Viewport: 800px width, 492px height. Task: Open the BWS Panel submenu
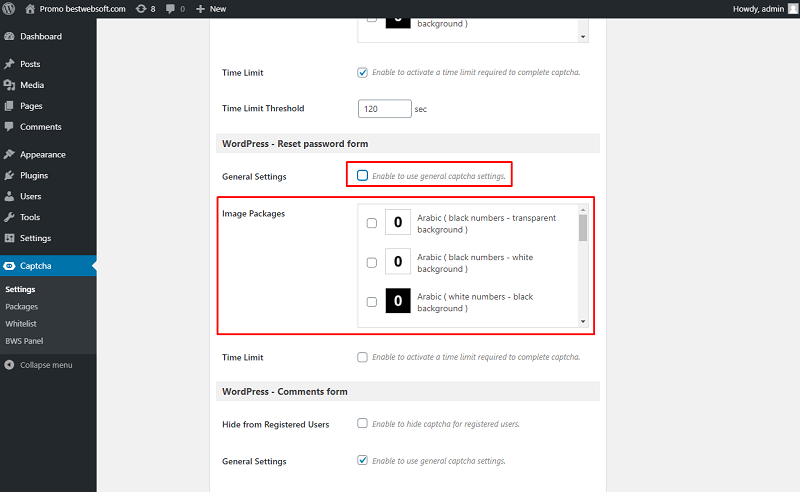tap(24, 341)
